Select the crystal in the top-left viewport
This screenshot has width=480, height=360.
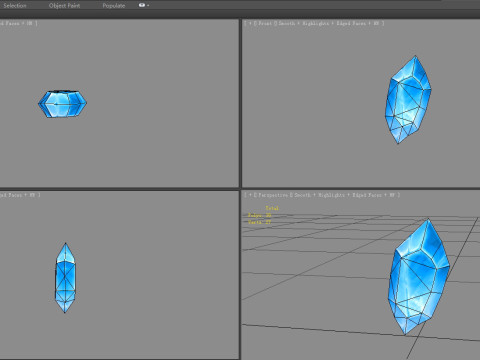click(62, 104)
